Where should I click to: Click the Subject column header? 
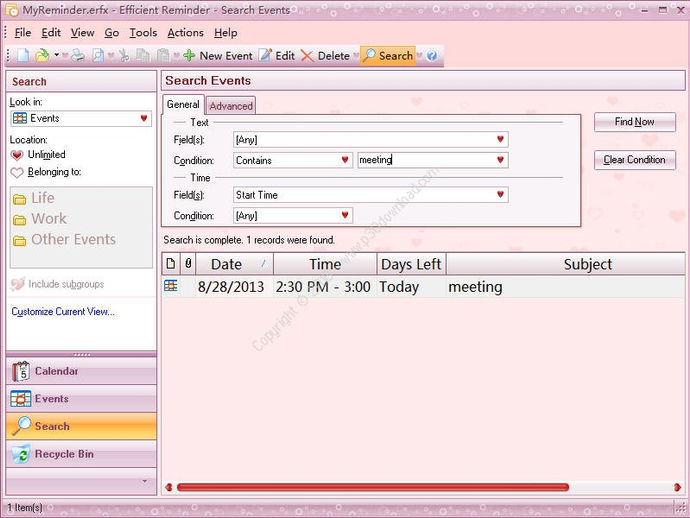tap(565, 264)
